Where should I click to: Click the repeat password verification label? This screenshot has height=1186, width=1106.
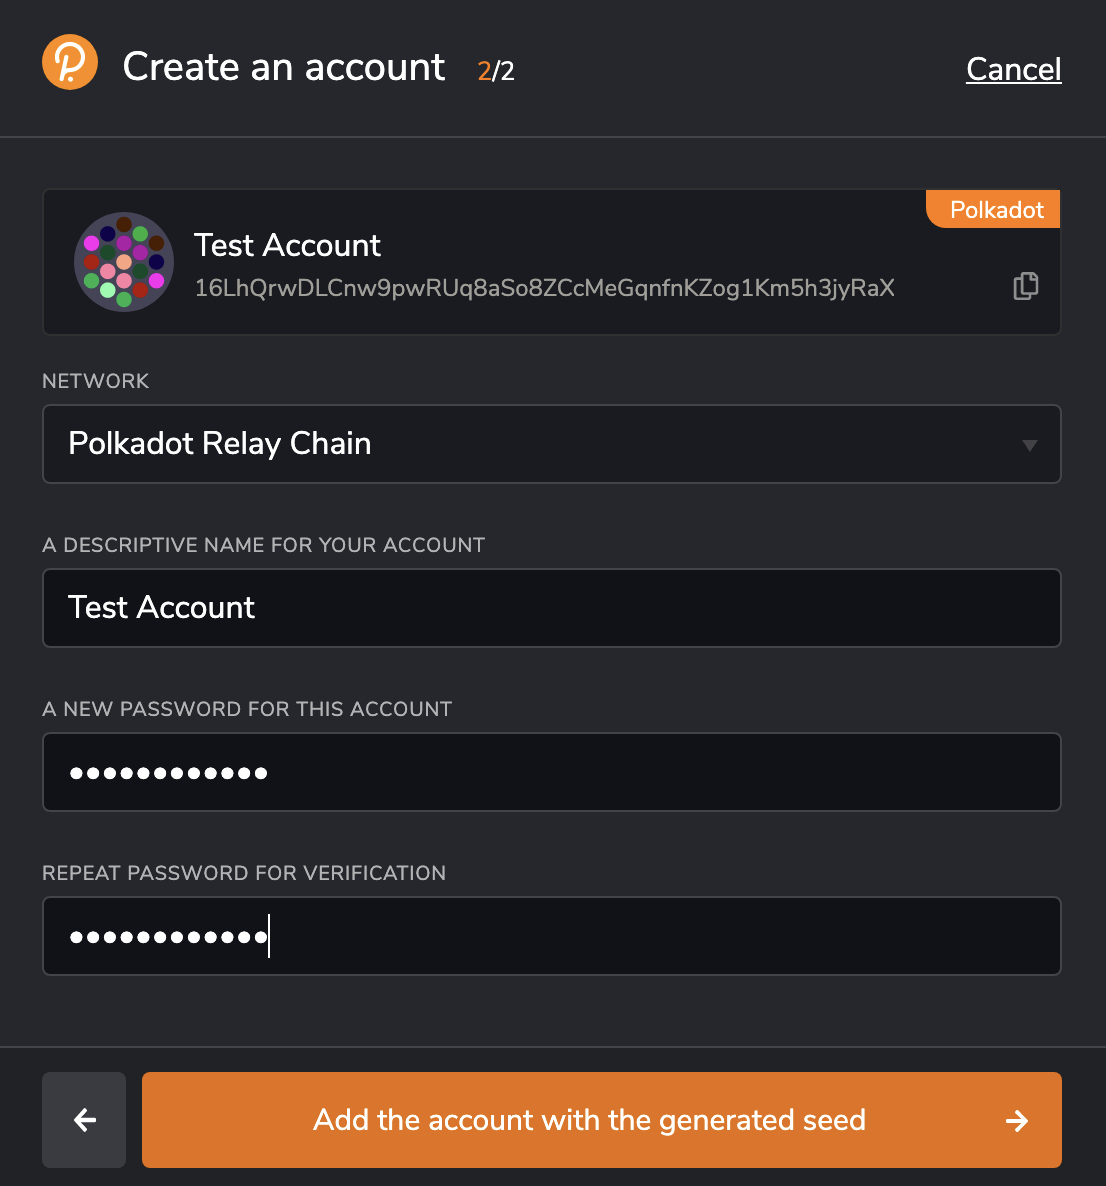244,873
